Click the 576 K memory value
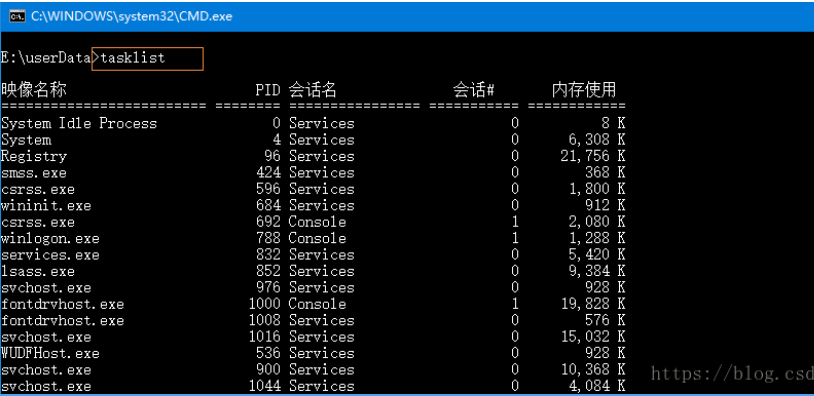Image resolution: width=814 pixels, height=396 pixels. tap(605, 321)
